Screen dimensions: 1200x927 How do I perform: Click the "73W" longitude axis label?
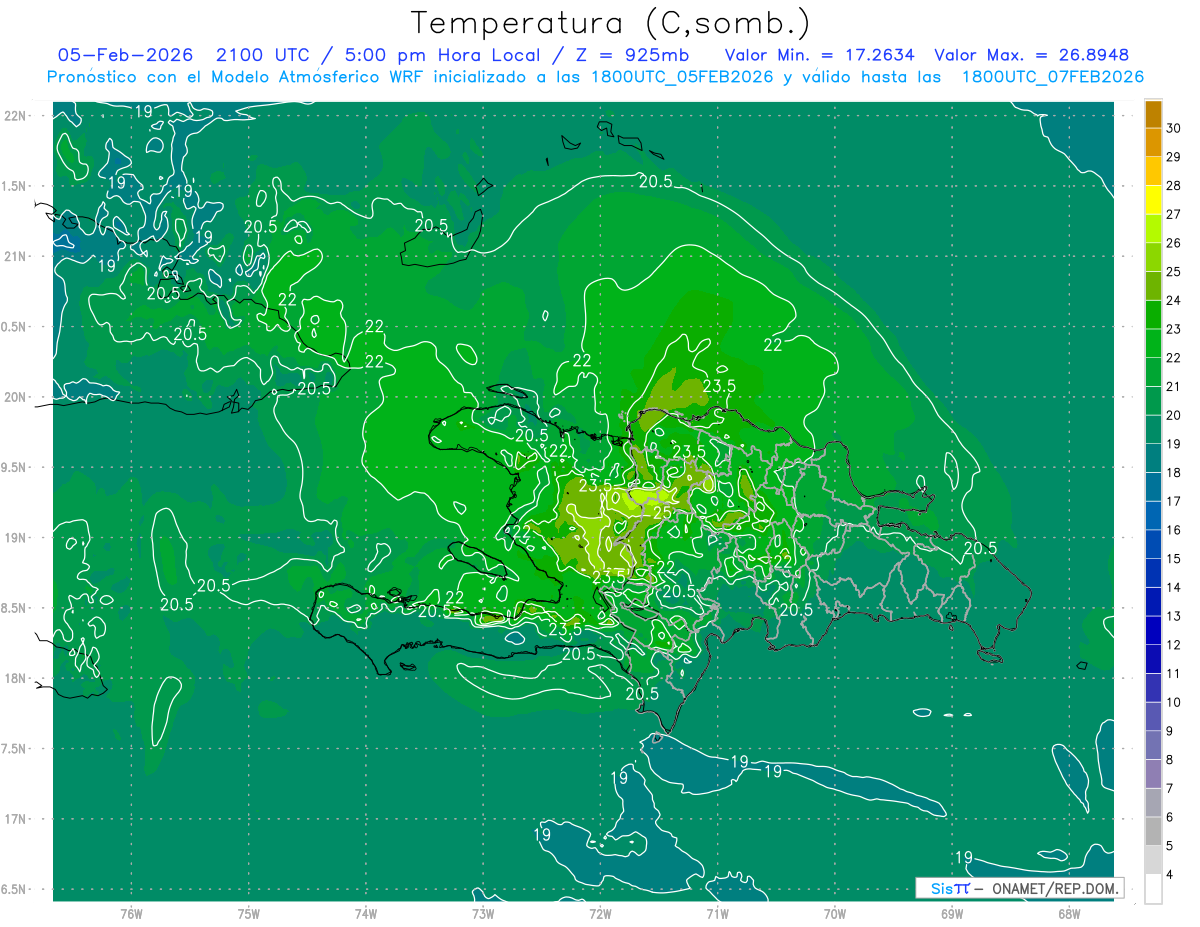coord(483,913)
